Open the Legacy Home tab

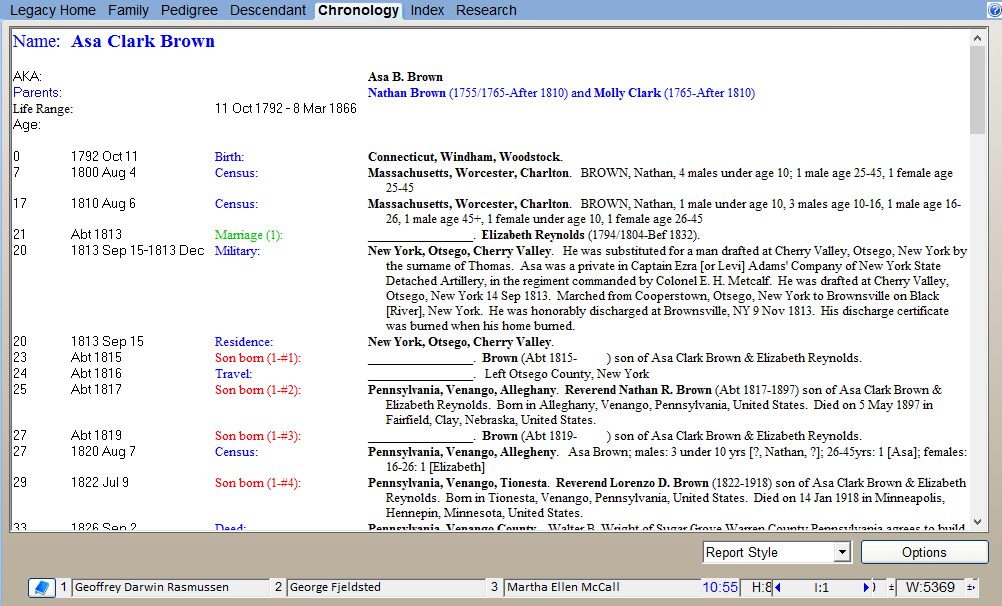click(53, 10)
